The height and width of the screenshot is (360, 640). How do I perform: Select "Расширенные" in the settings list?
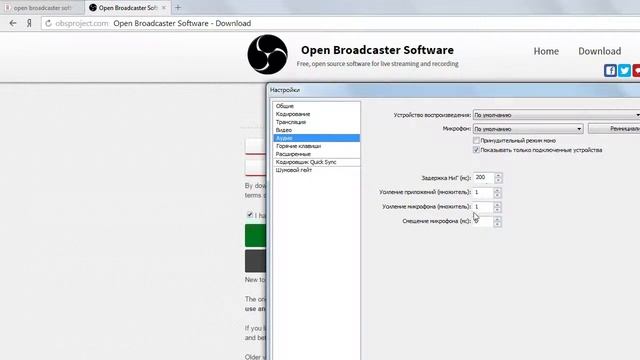click(316, 154)
